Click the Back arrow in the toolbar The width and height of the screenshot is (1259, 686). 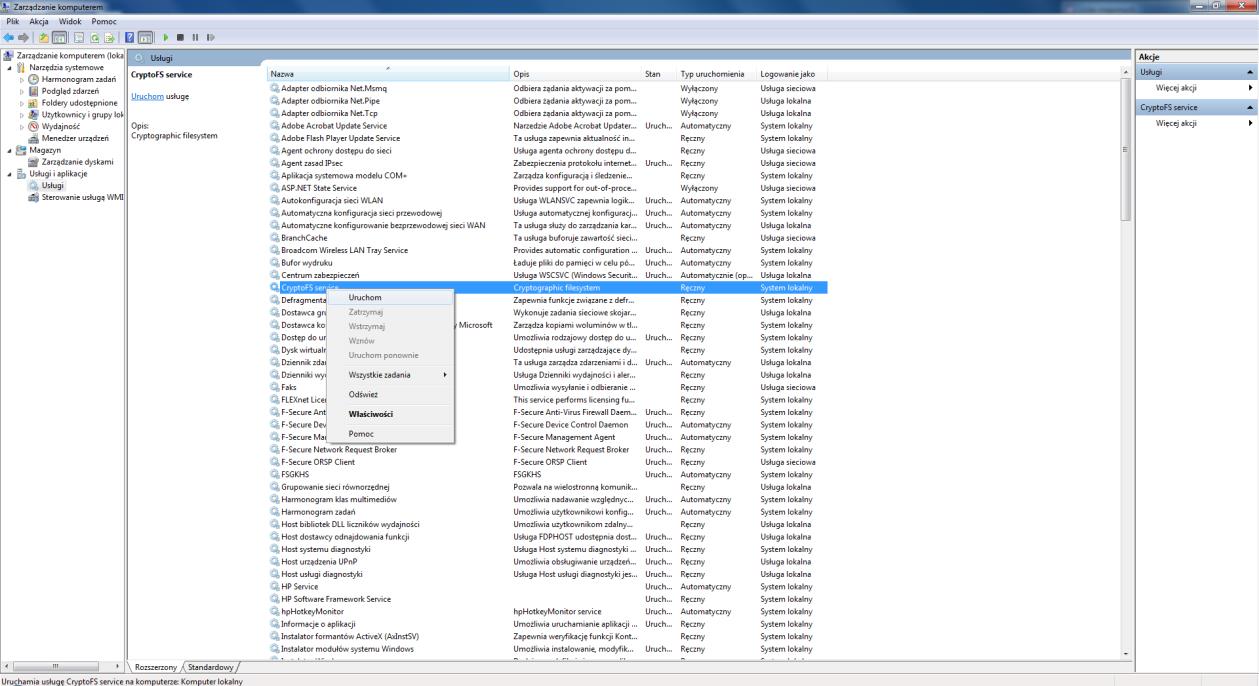coord(8,37)
